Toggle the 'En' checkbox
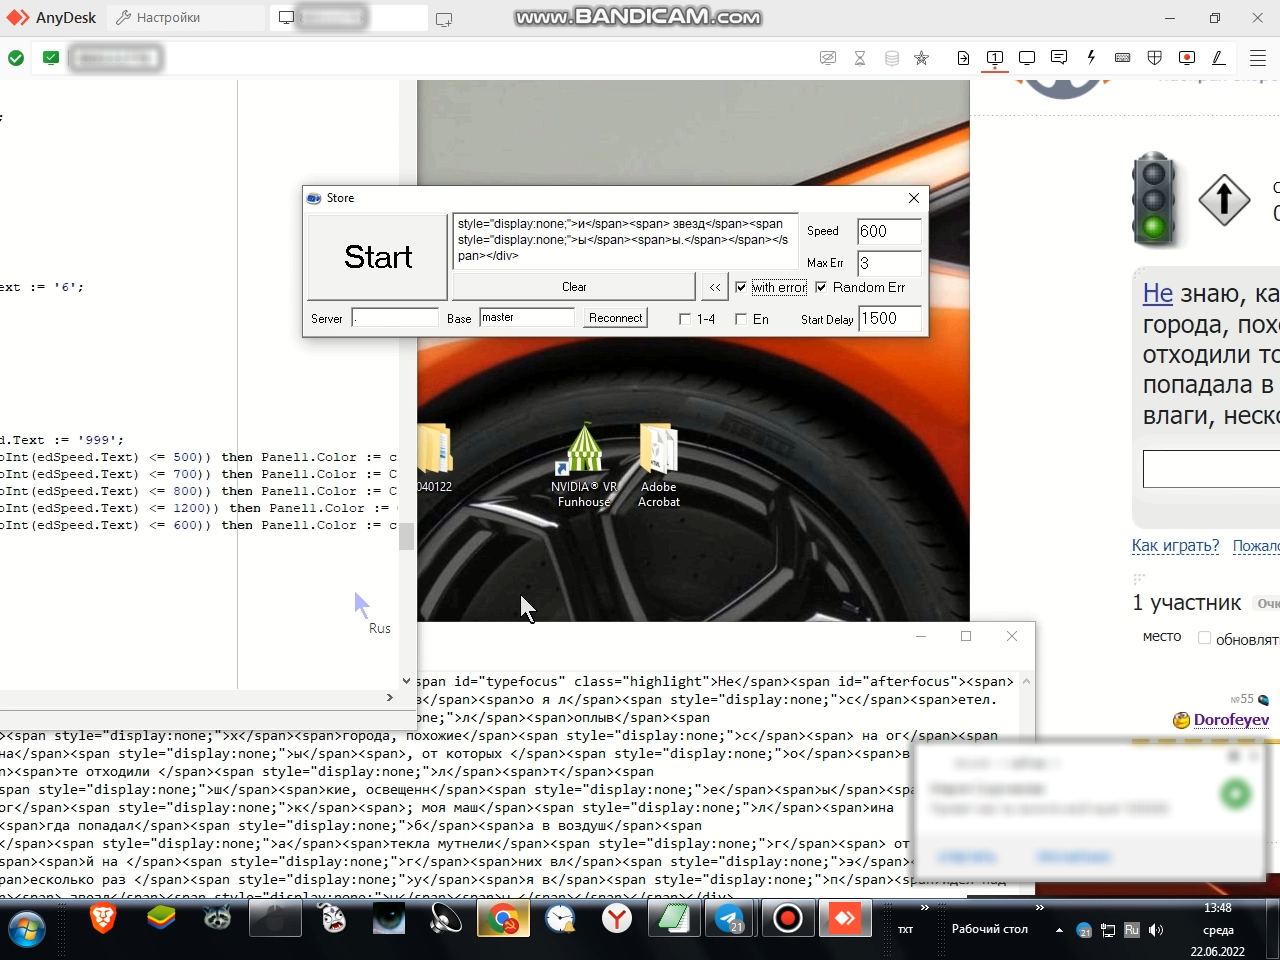 pos(741,319)
